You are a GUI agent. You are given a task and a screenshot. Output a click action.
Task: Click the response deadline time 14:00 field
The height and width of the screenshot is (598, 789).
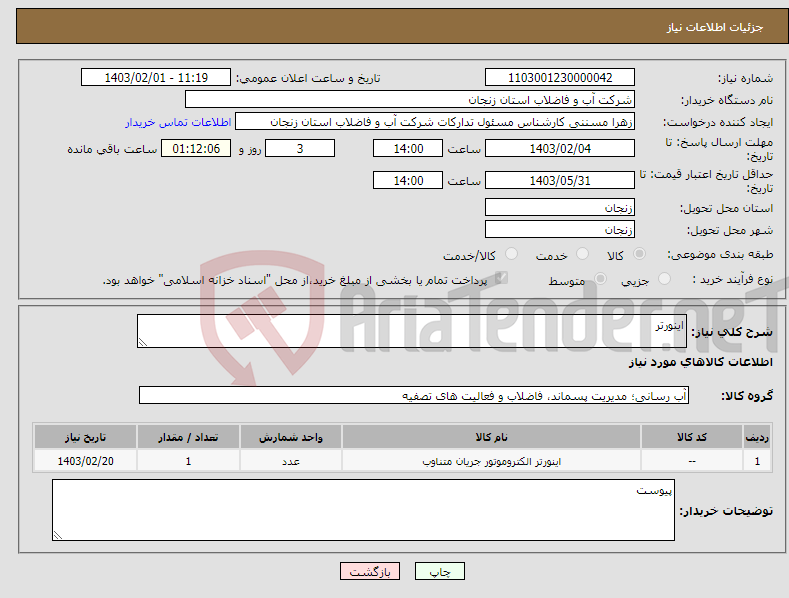(408, 148)
